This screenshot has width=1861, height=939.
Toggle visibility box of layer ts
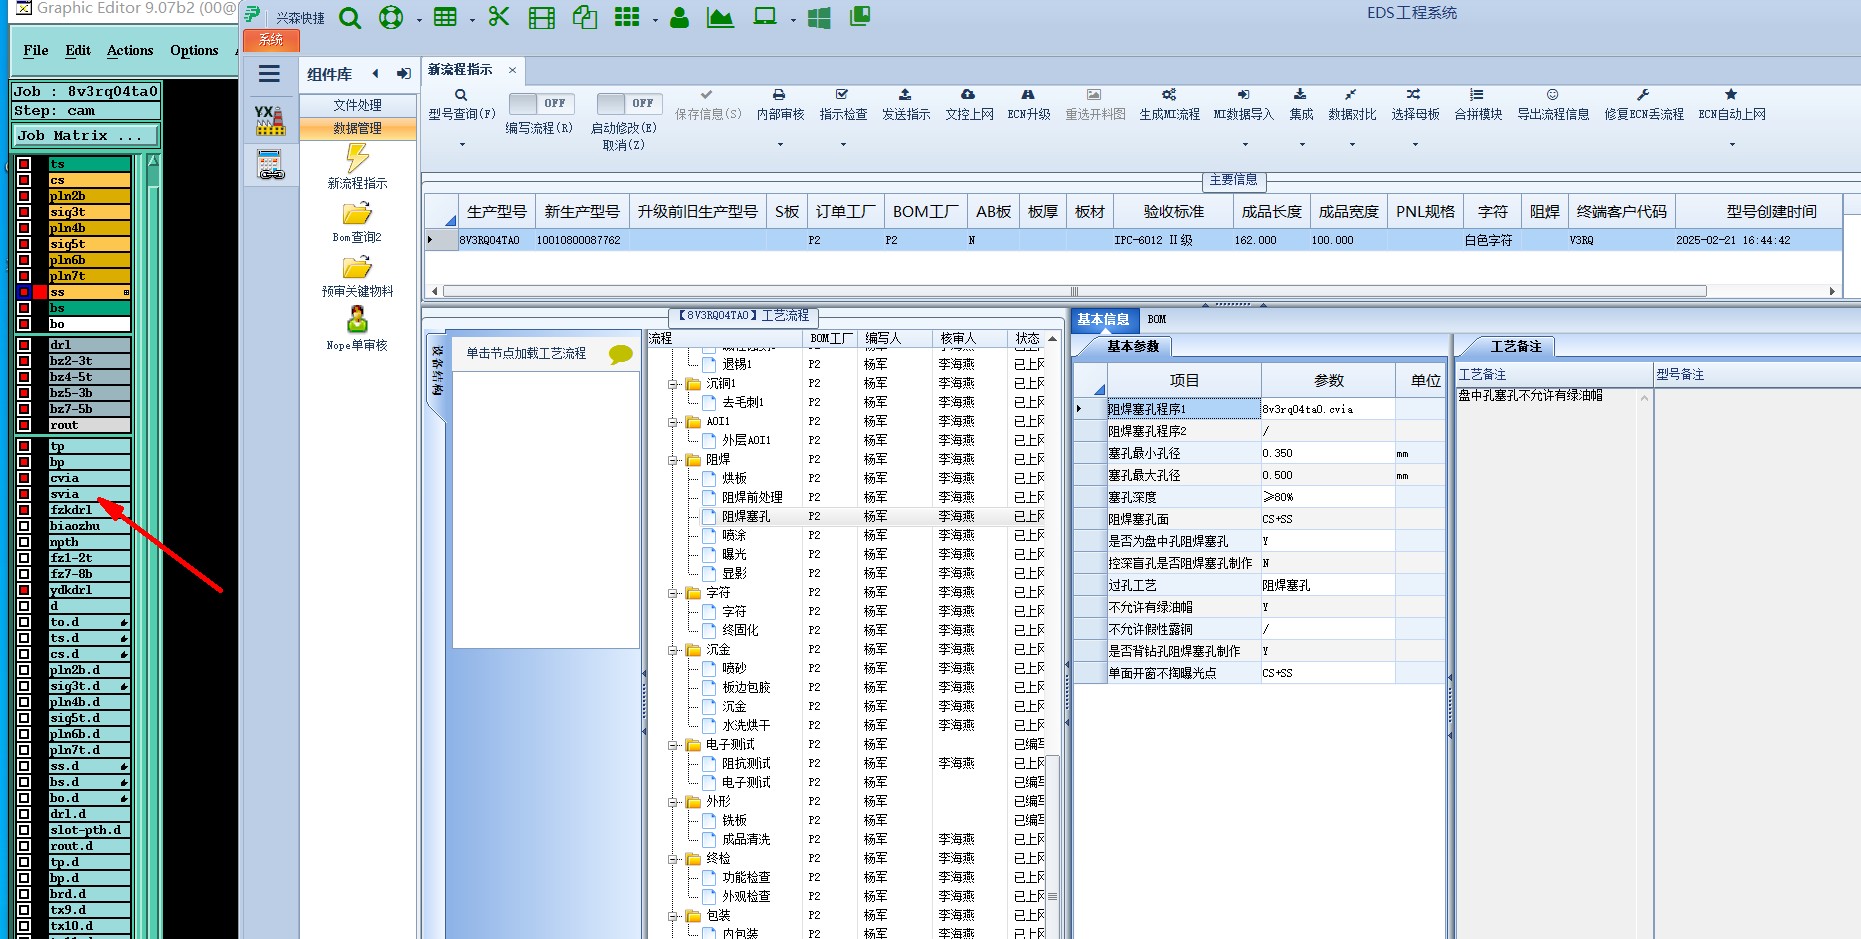(24, 164)
